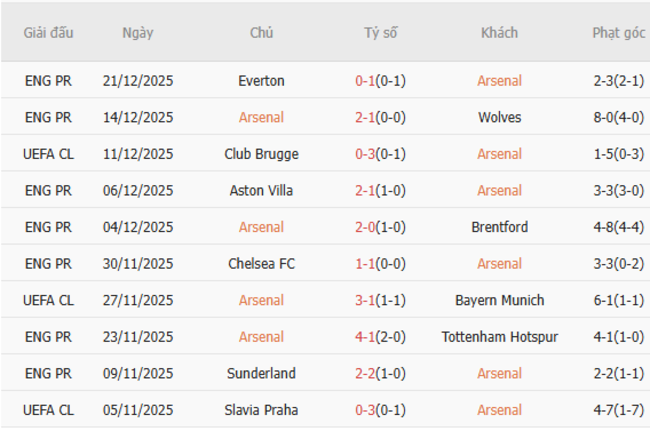
Task: Click the 1-1(0-0) Chelsea match score
Action: tap(380, 263)
